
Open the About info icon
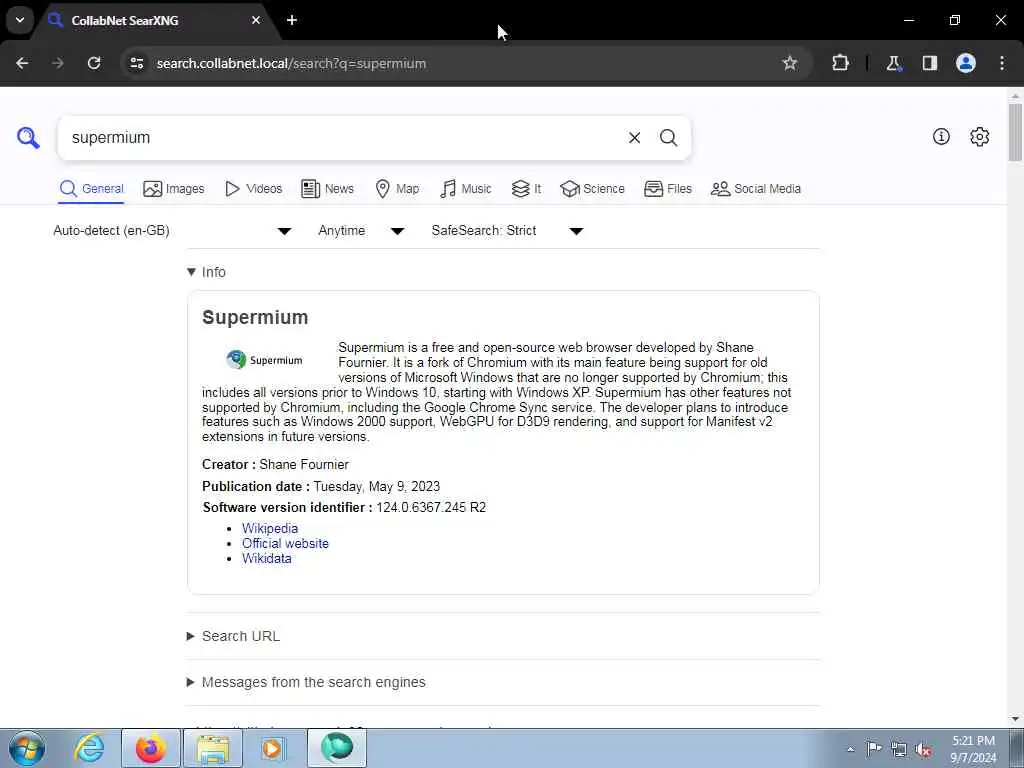(x=941, y=136)
